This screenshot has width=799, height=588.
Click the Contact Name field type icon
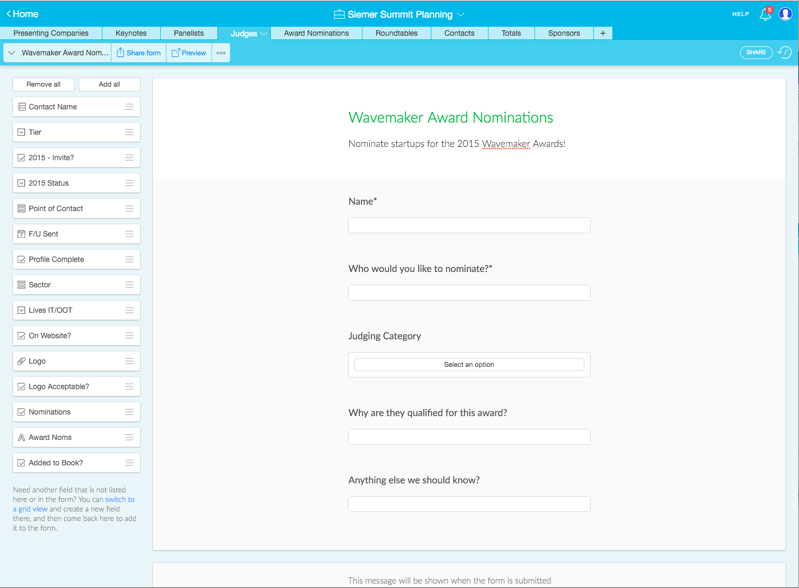(x=21, y=106)
